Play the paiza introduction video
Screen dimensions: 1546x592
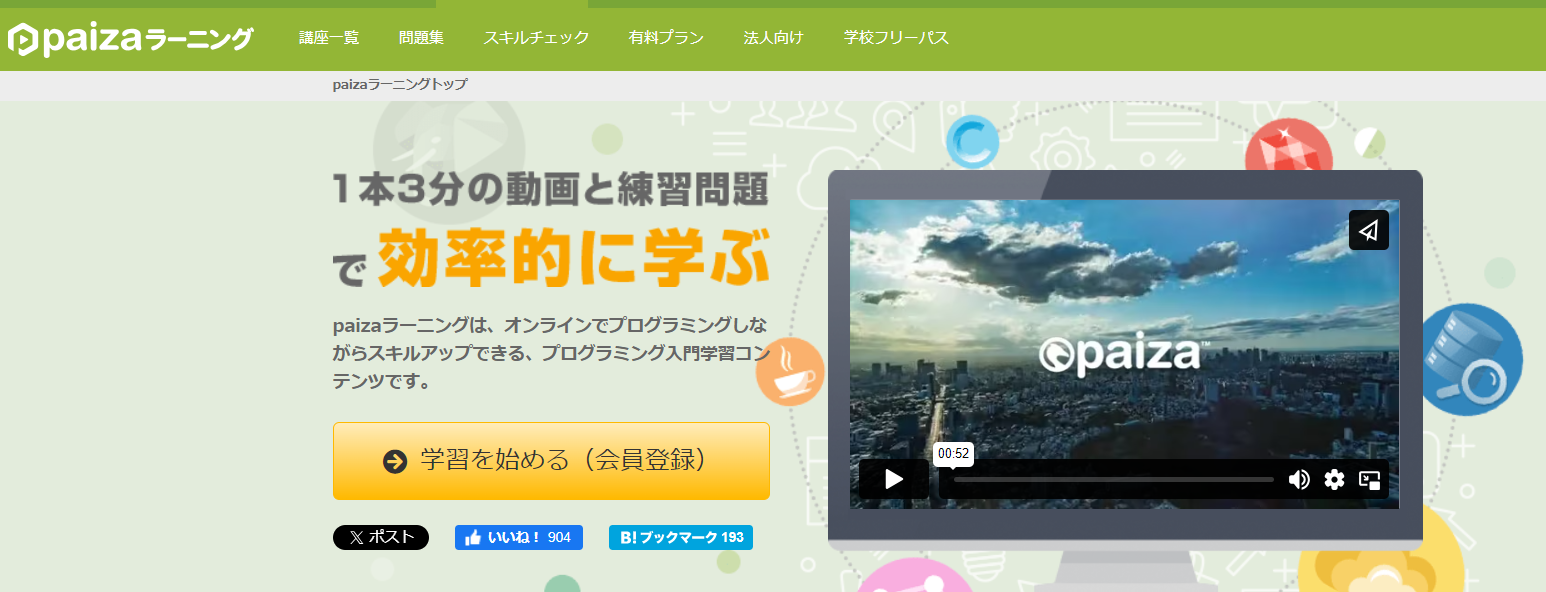(x=893, y=479)
